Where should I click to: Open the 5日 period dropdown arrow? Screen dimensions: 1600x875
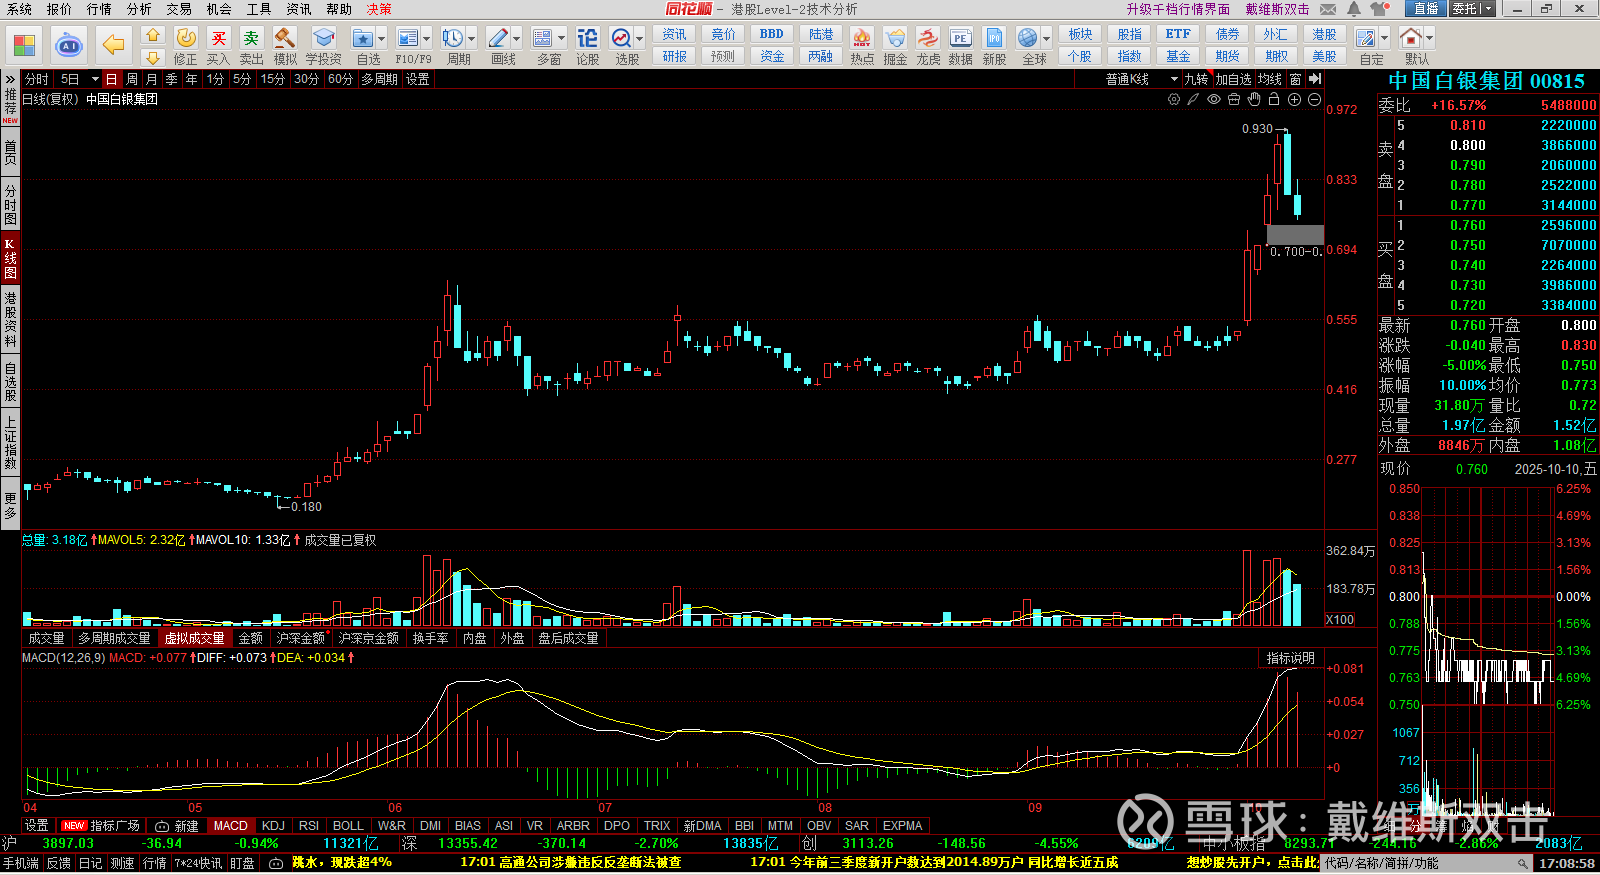click(x=95, y=79)
